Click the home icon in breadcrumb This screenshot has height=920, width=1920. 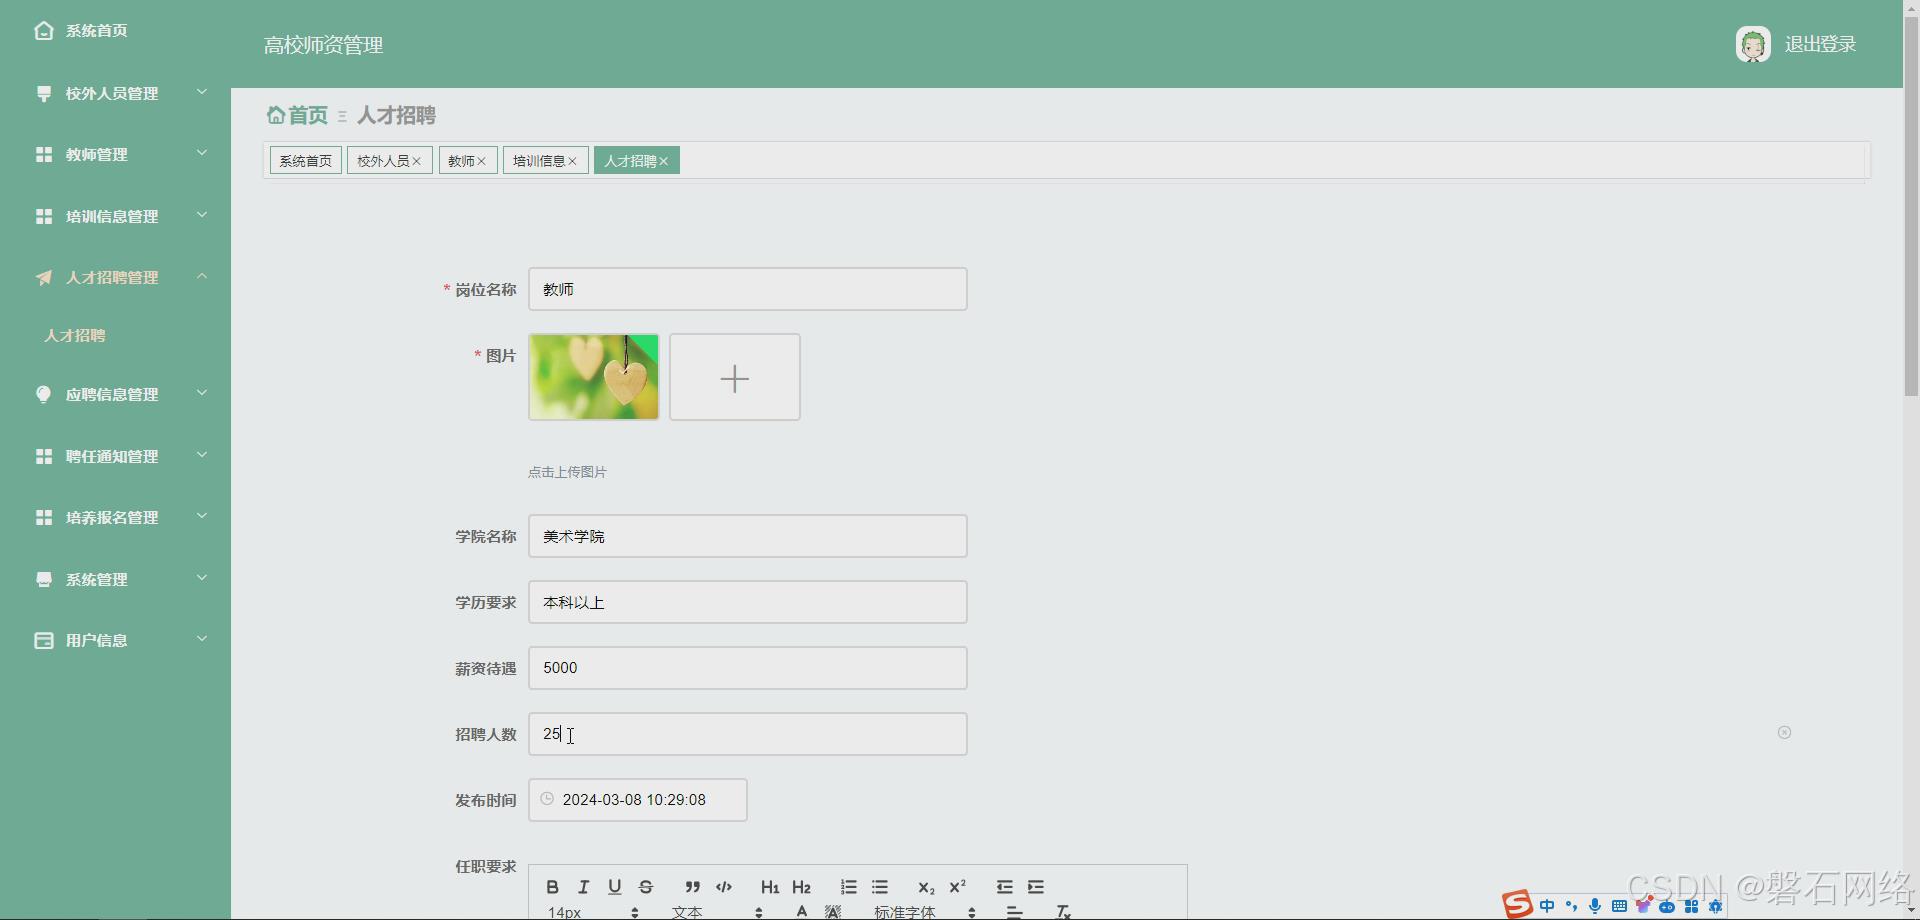tap(276, 115)
